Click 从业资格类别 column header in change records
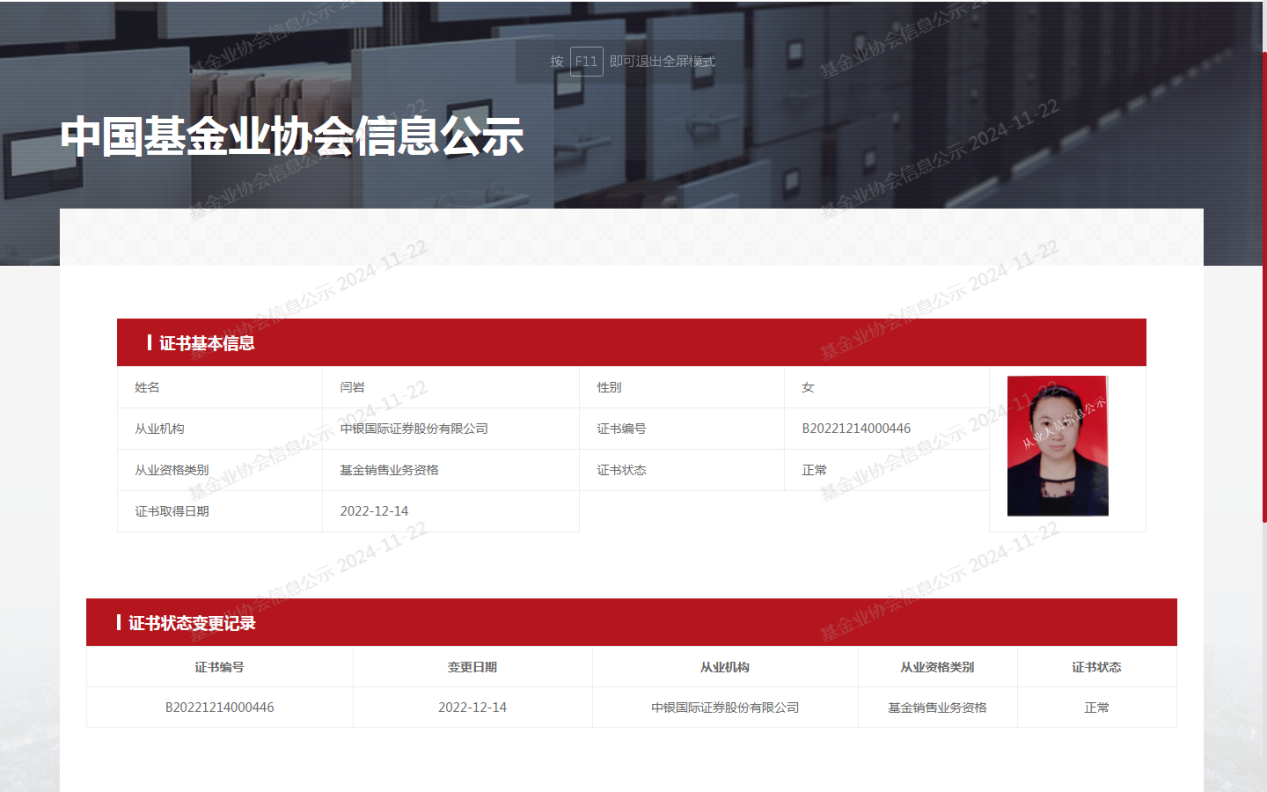The width and height of the screenshot is (1267, 792). pos(937,667)
